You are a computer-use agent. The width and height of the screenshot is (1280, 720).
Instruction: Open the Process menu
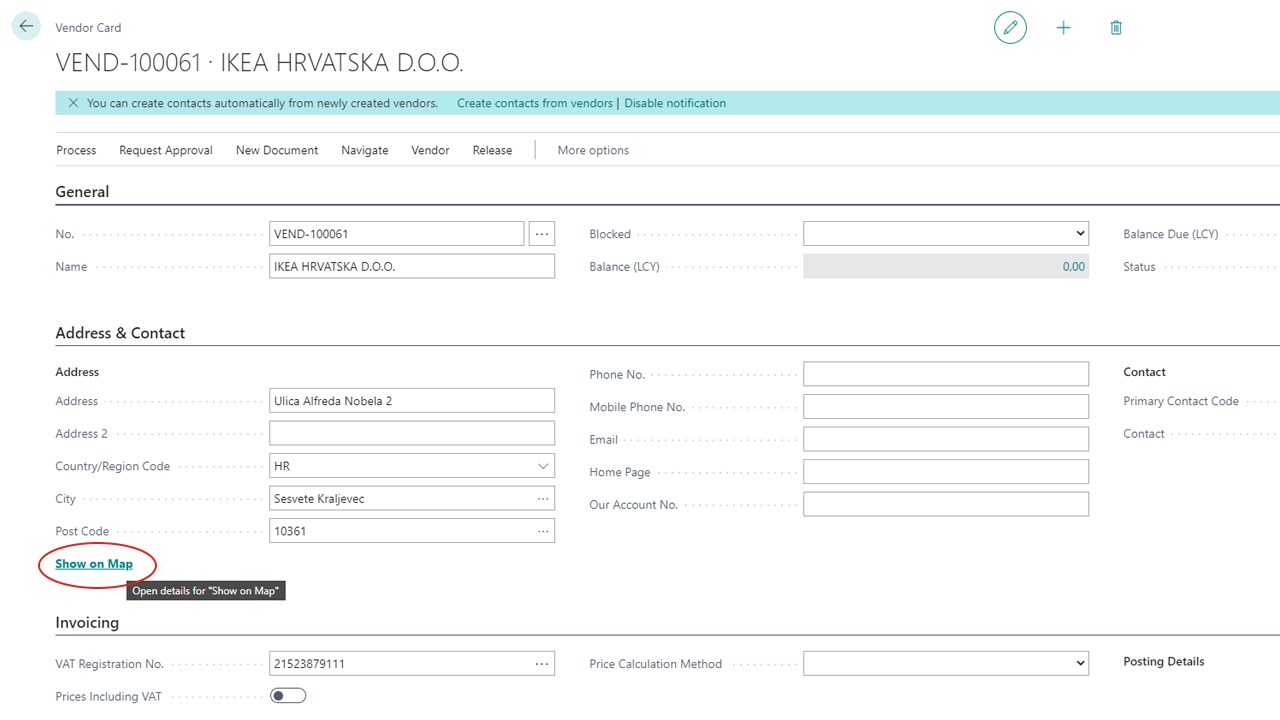pos(76,150)
